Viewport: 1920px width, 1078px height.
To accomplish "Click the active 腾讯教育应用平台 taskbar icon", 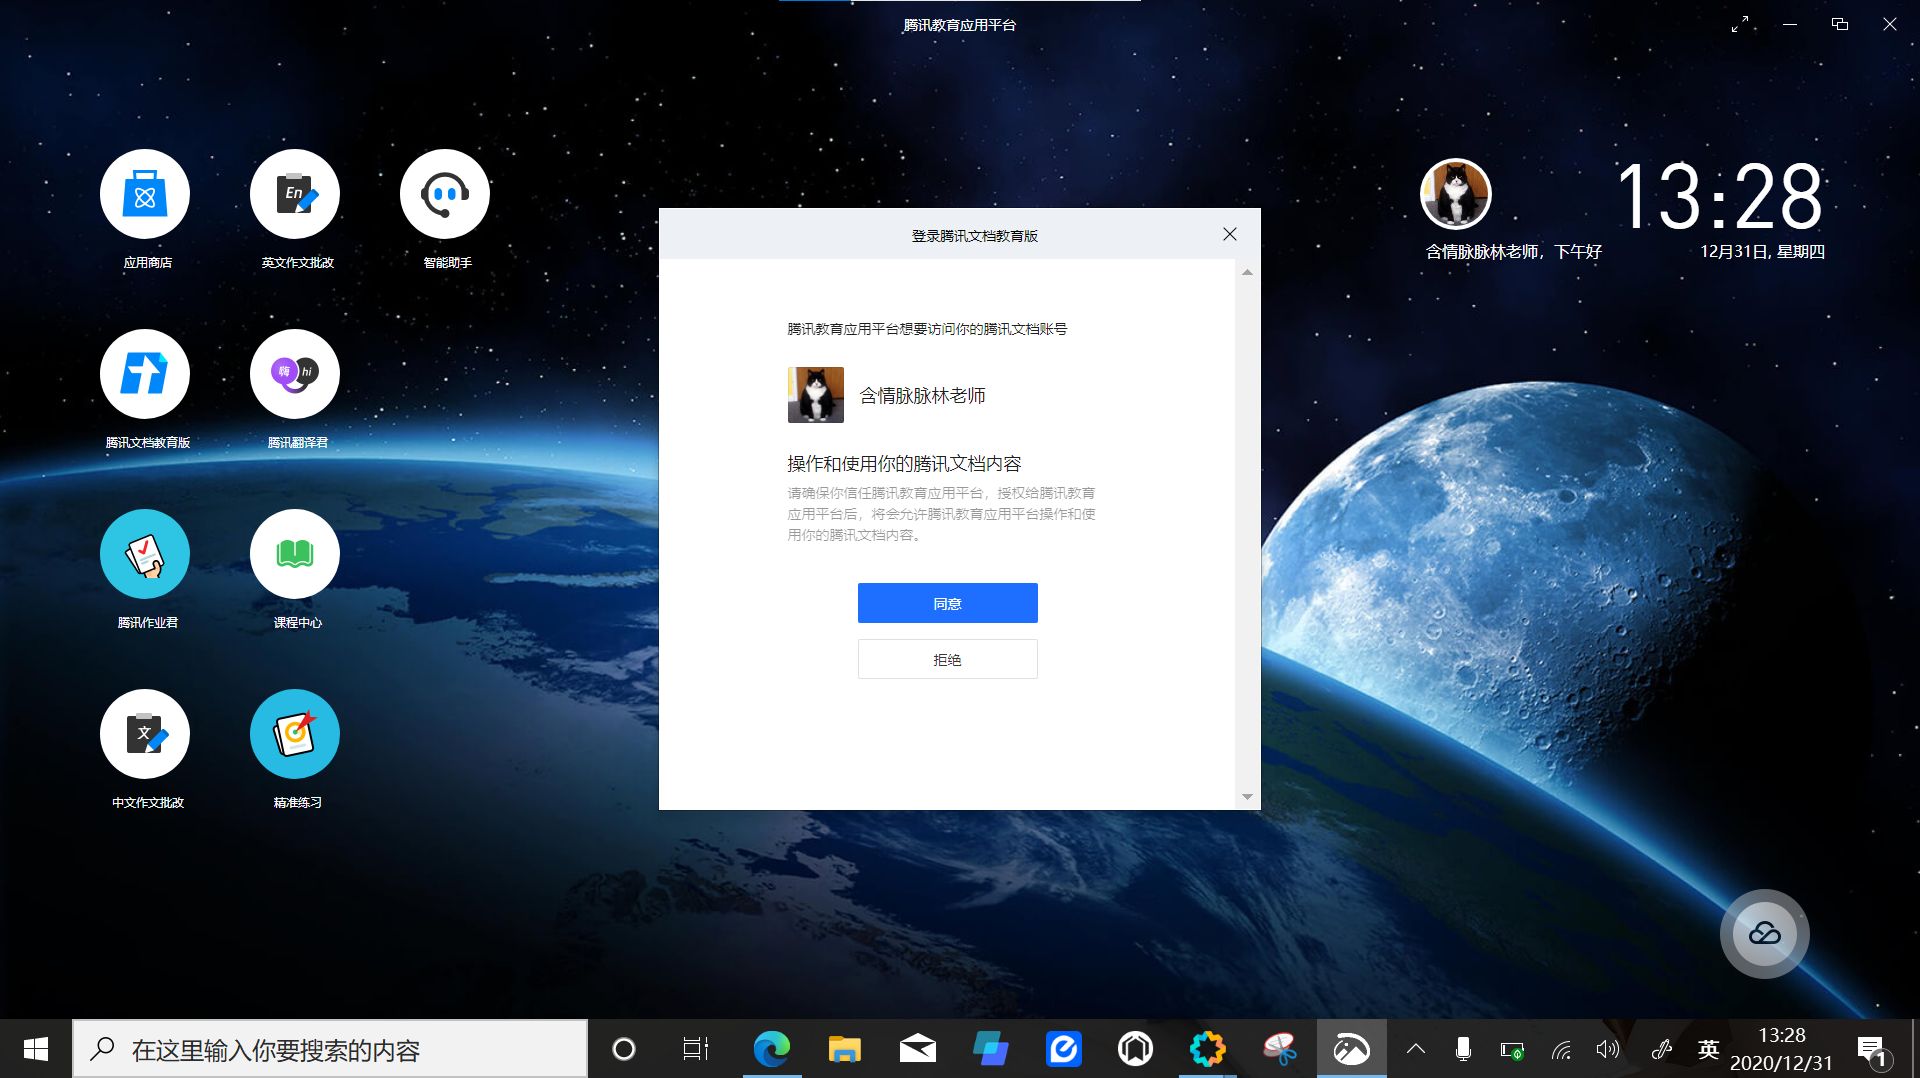I will (x=1351, y=1049).
